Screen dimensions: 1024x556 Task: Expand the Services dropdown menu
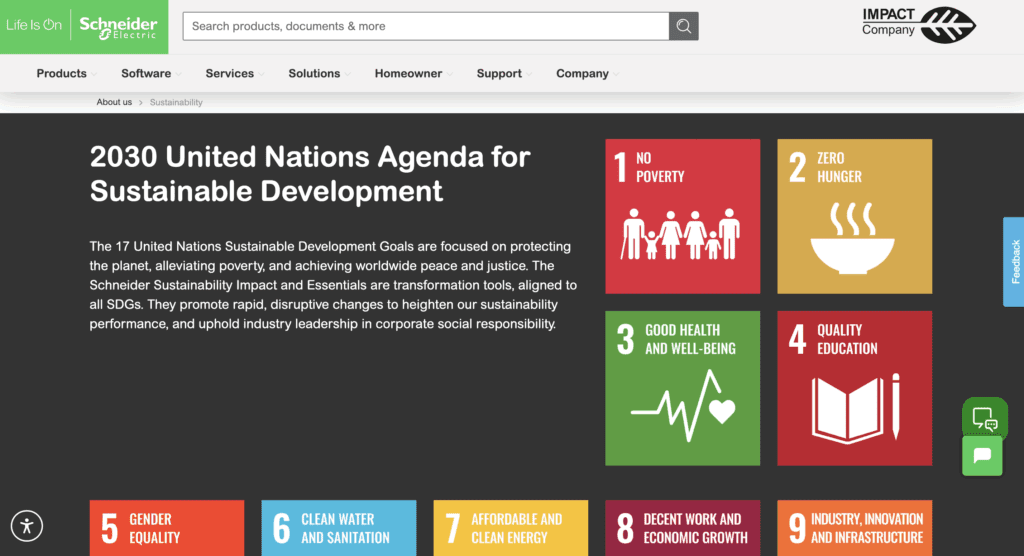(230, 73)
